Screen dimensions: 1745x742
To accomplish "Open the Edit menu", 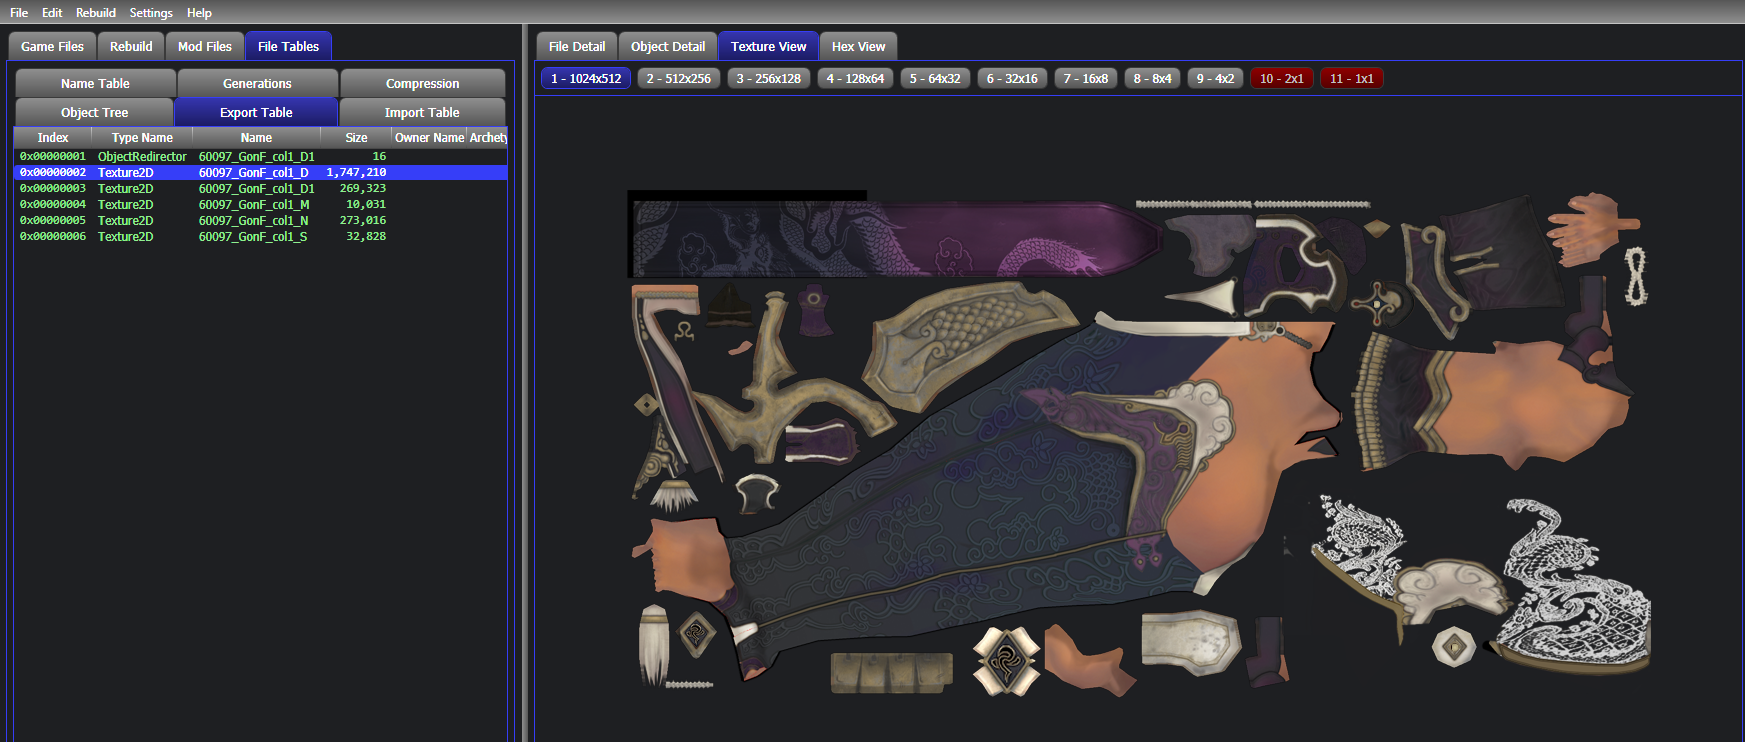I will tap(52, 13).
